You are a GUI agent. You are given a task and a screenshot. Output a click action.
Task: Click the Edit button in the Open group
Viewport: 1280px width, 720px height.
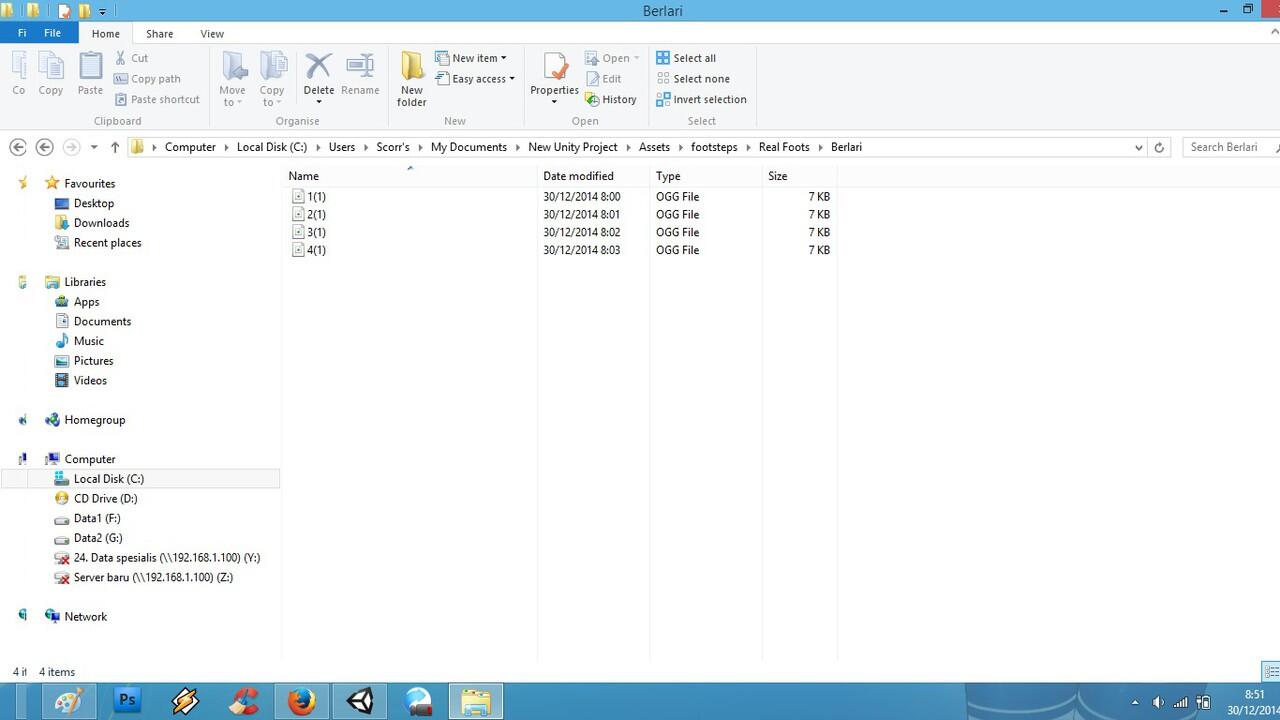pos(603,79)
